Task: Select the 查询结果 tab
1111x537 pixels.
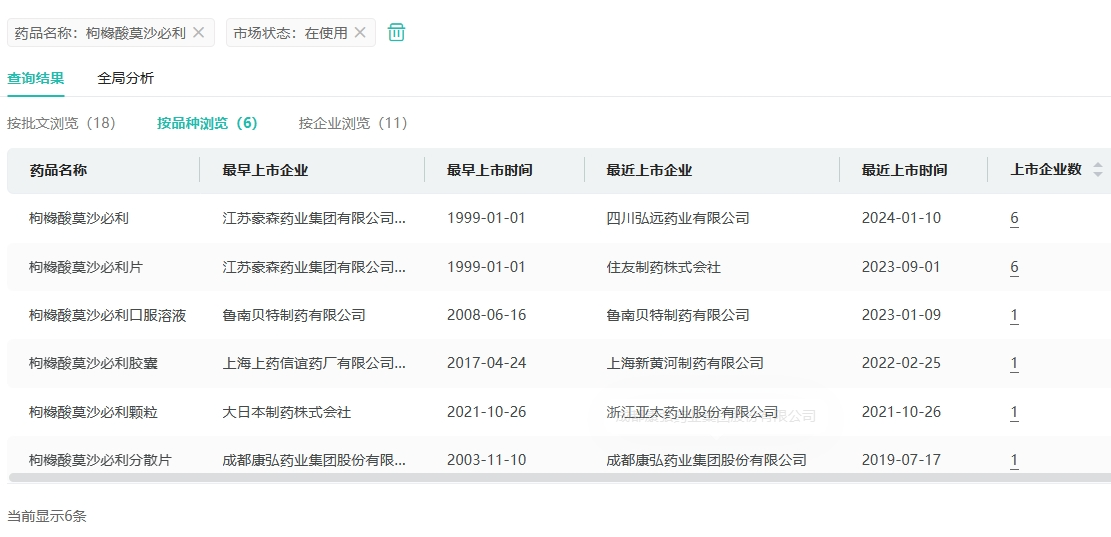Action: (x=36, y=78)
